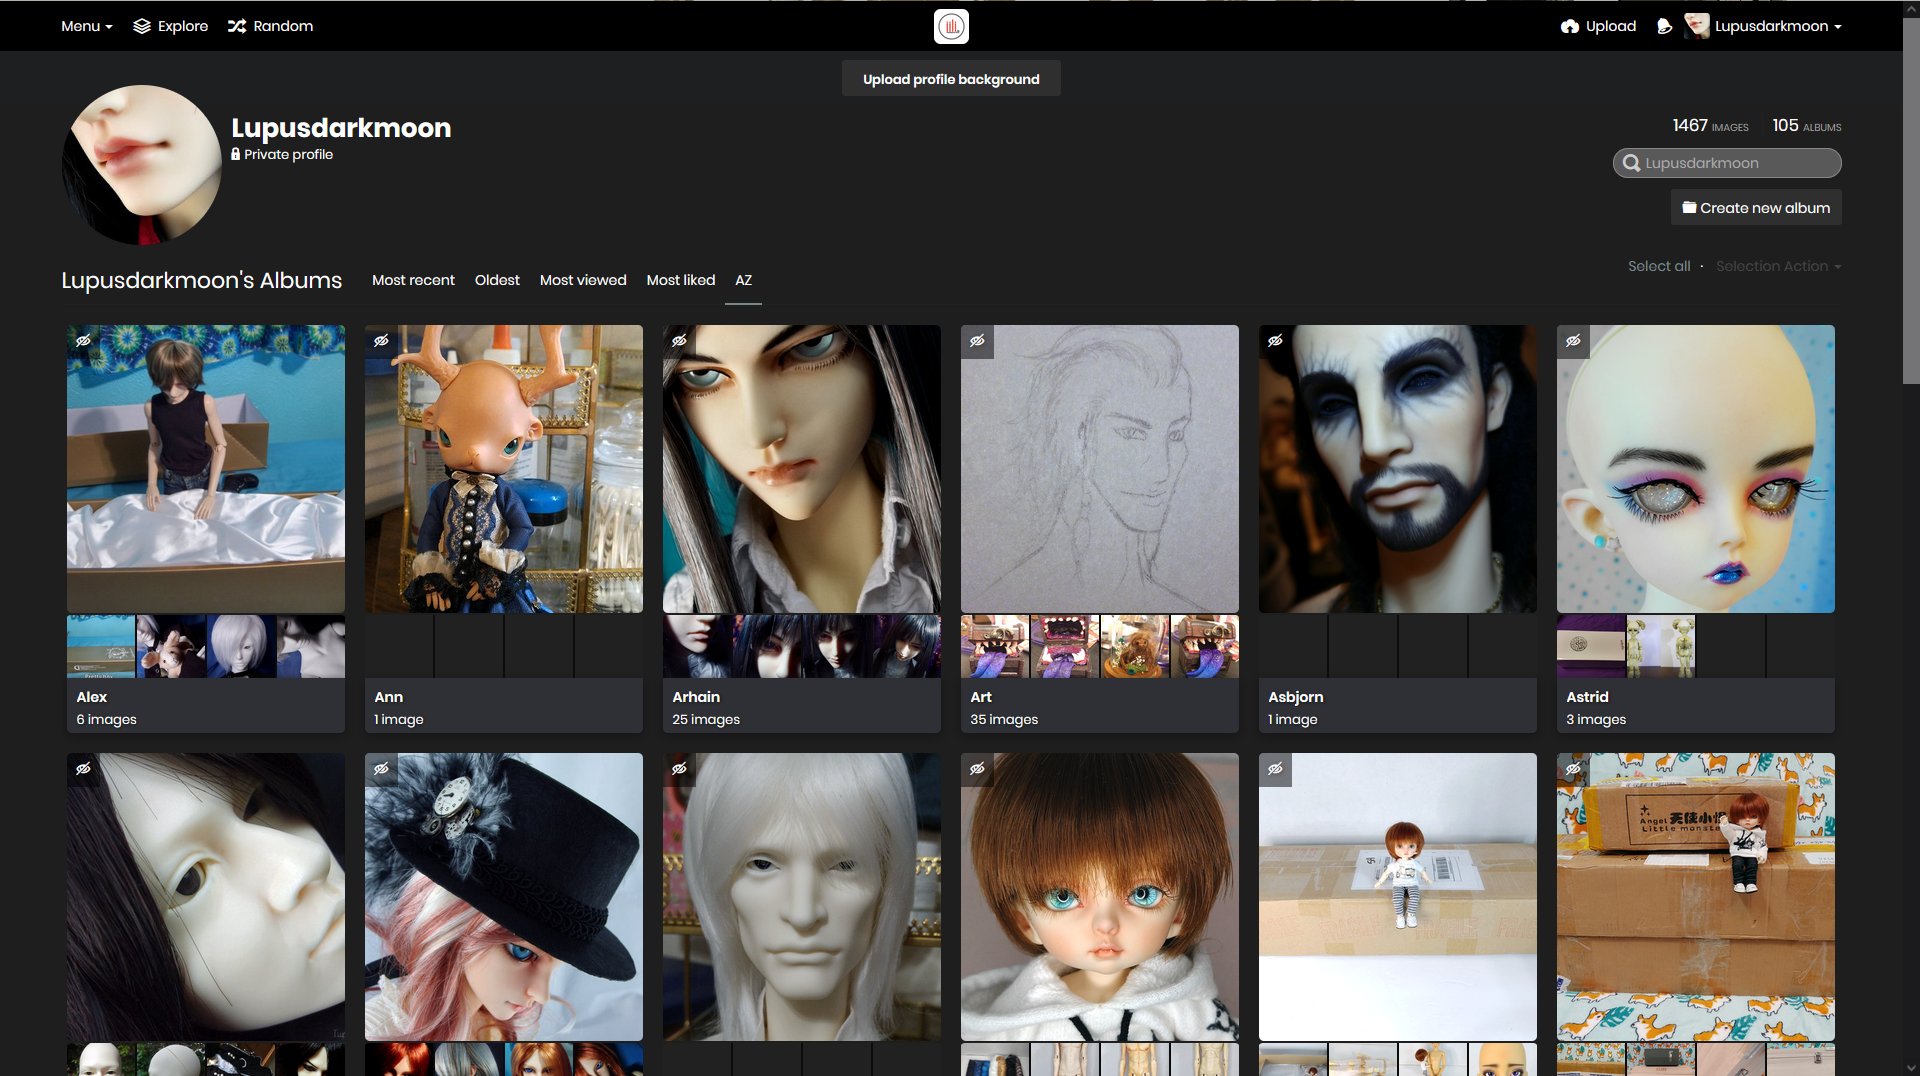
Task: Toggle eye icon on corgi-pattern box album
Action: [1573, 769]
